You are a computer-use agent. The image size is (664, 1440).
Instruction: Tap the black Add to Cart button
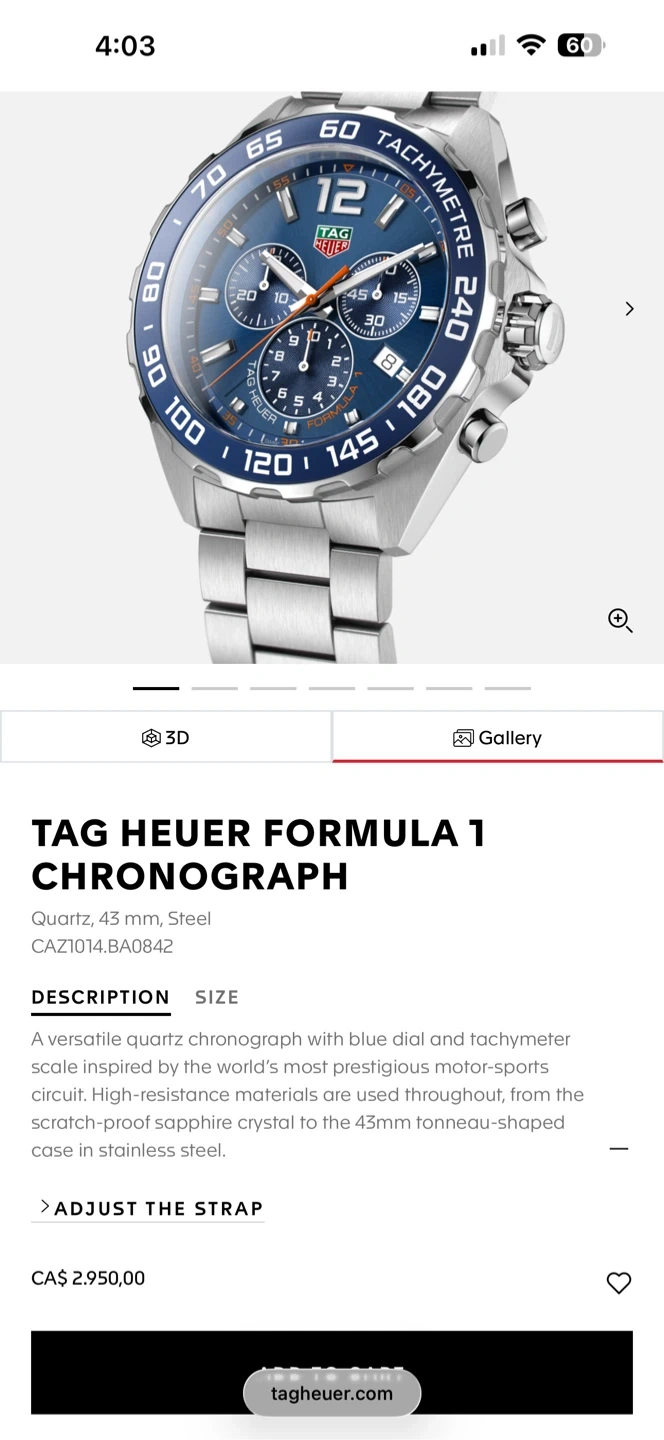pyautogui.click(x=332, y=1372)
